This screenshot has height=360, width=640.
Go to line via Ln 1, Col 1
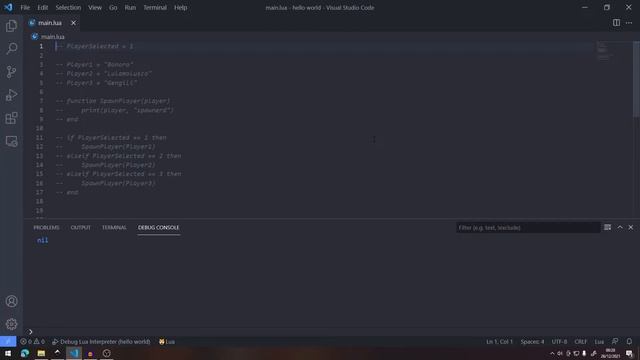point(499,342)
